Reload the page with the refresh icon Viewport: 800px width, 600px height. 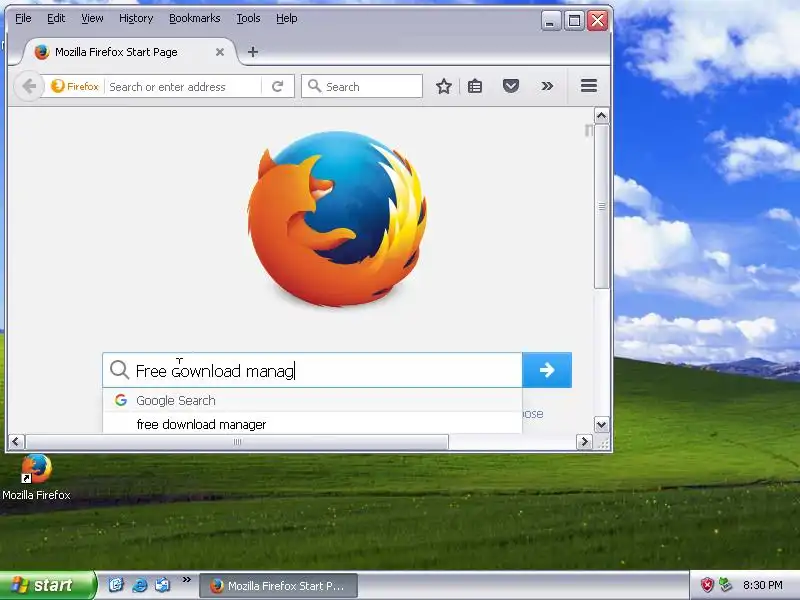[x=277, y=86]
